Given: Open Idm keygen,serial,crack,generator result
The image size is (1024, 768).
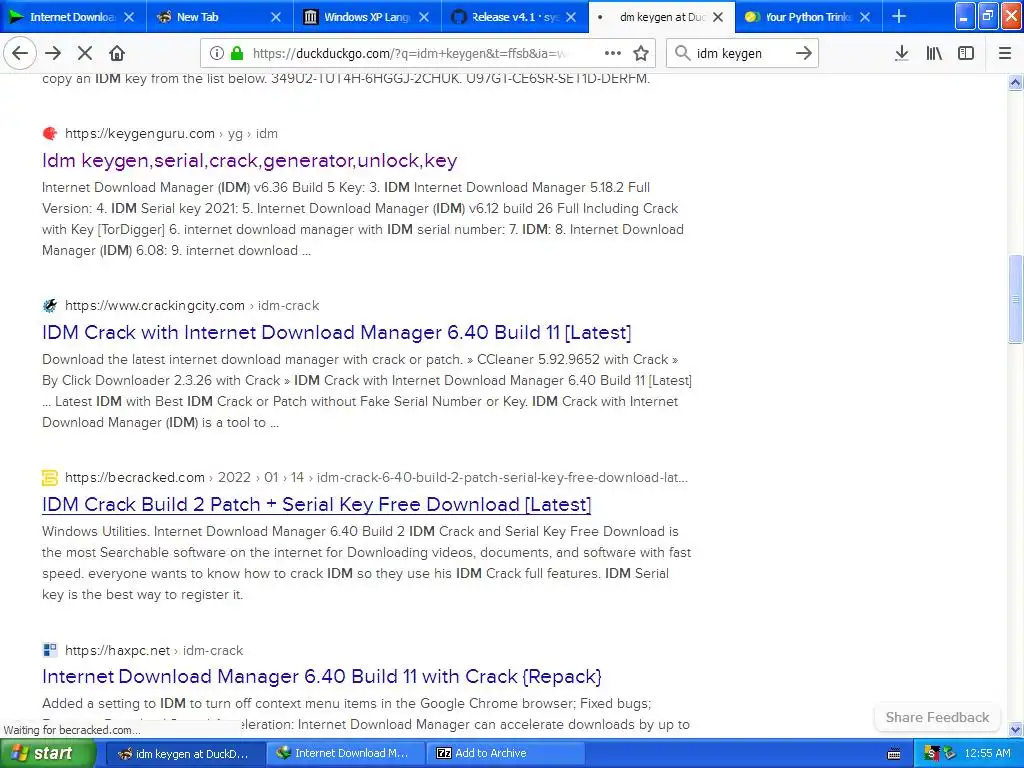Looking at the screenshot, I should (x=249, y=160).
